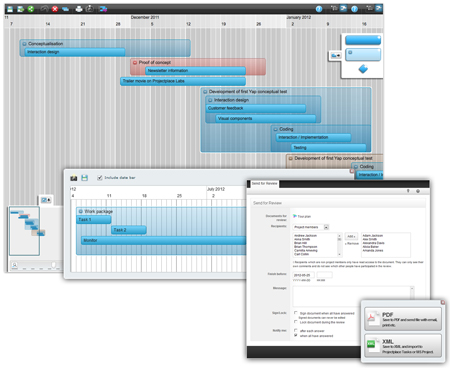Collapse blue Development of first Yap conceptual test
The width and height of the screenshot is (450, 368).
coord(205,92)
